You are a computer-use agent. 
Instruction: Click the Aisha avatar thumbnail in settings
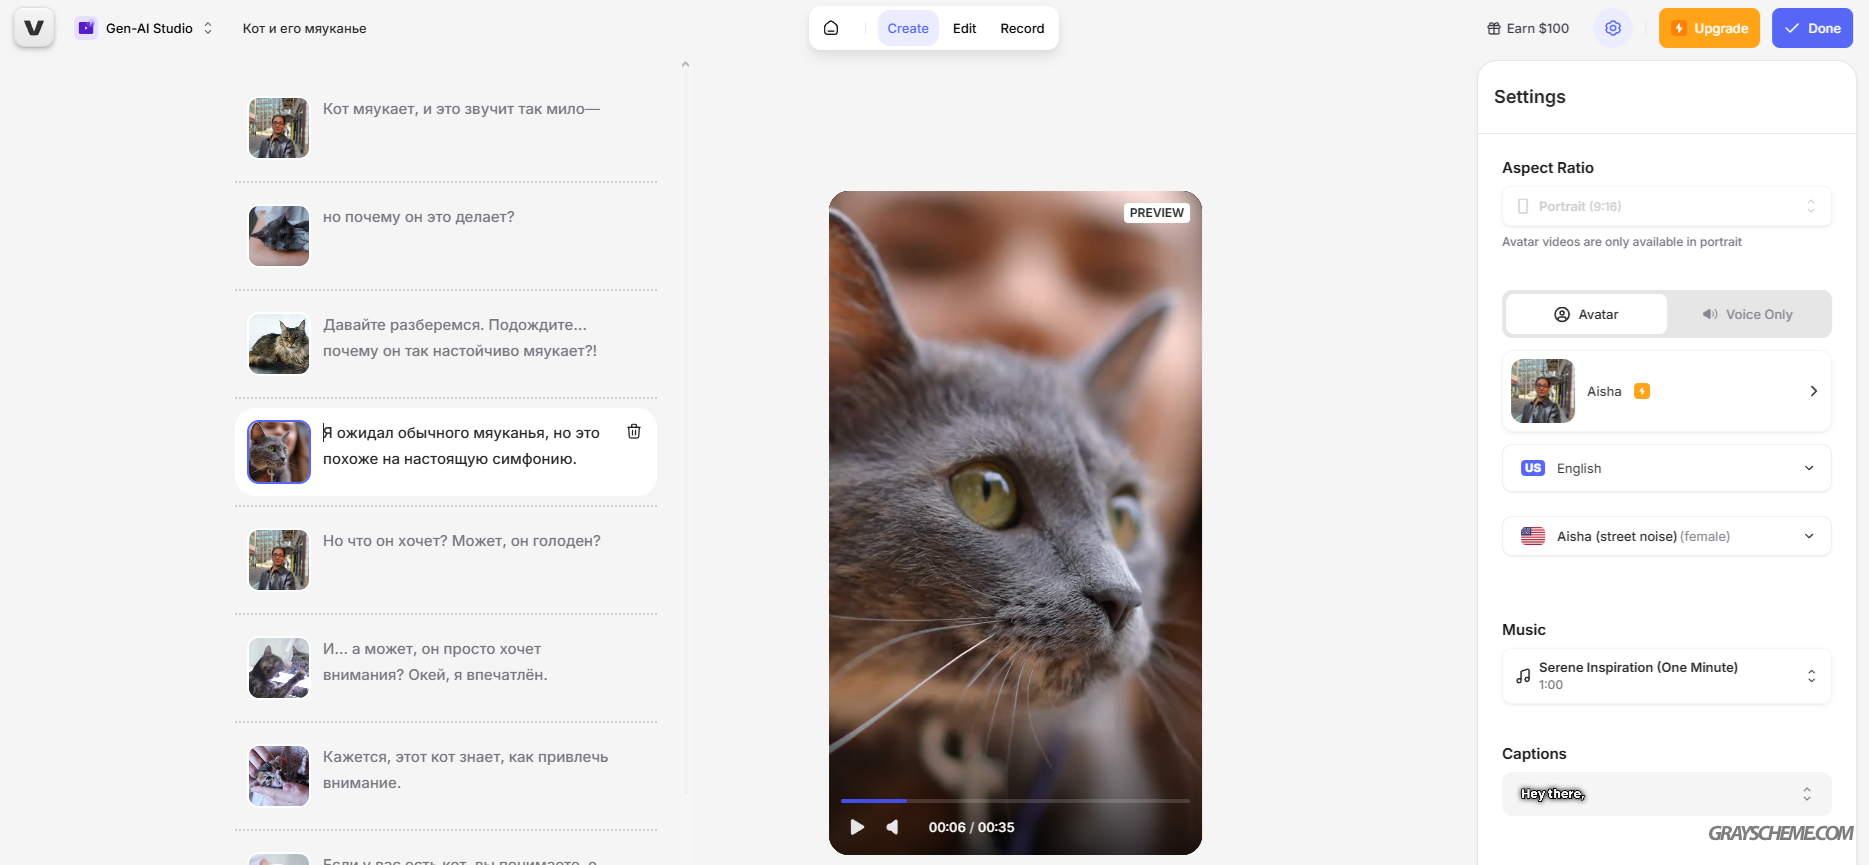pyautogui.click(x=1542, y=391)
